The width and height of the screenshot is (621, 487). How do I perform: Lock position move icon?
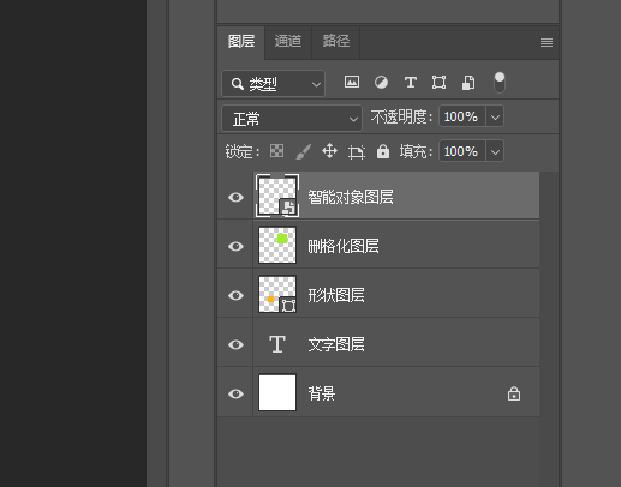pyautogui.click(x=329, y=152)
